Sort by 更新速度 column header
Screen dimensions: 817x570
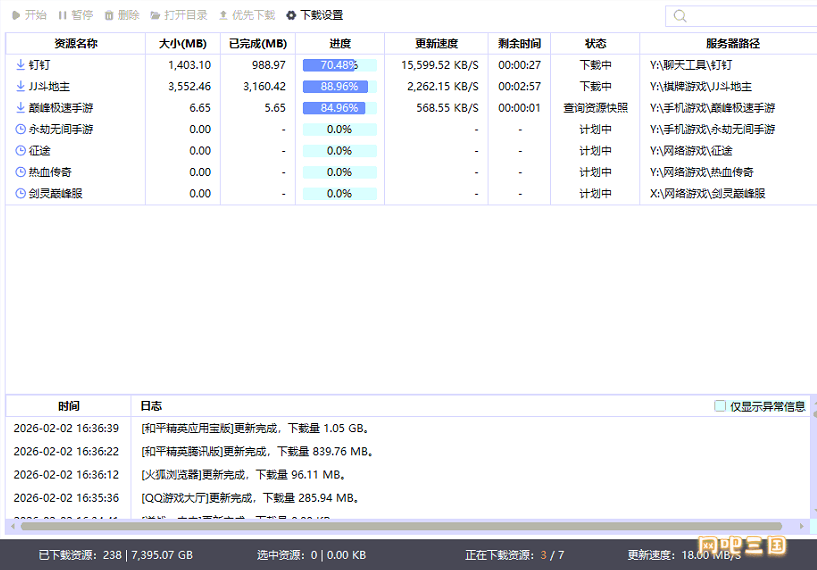coord(436,43)
